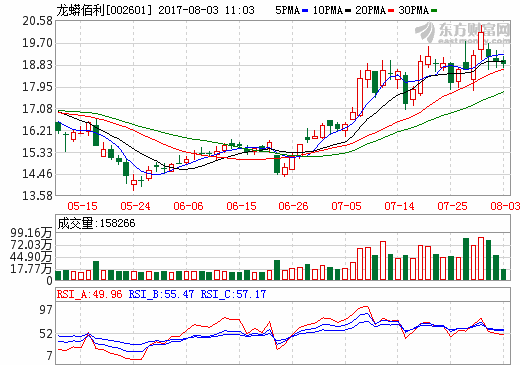
Task: Click the timestamp 2017-08-03 11:03
Action: click(206, 10)
